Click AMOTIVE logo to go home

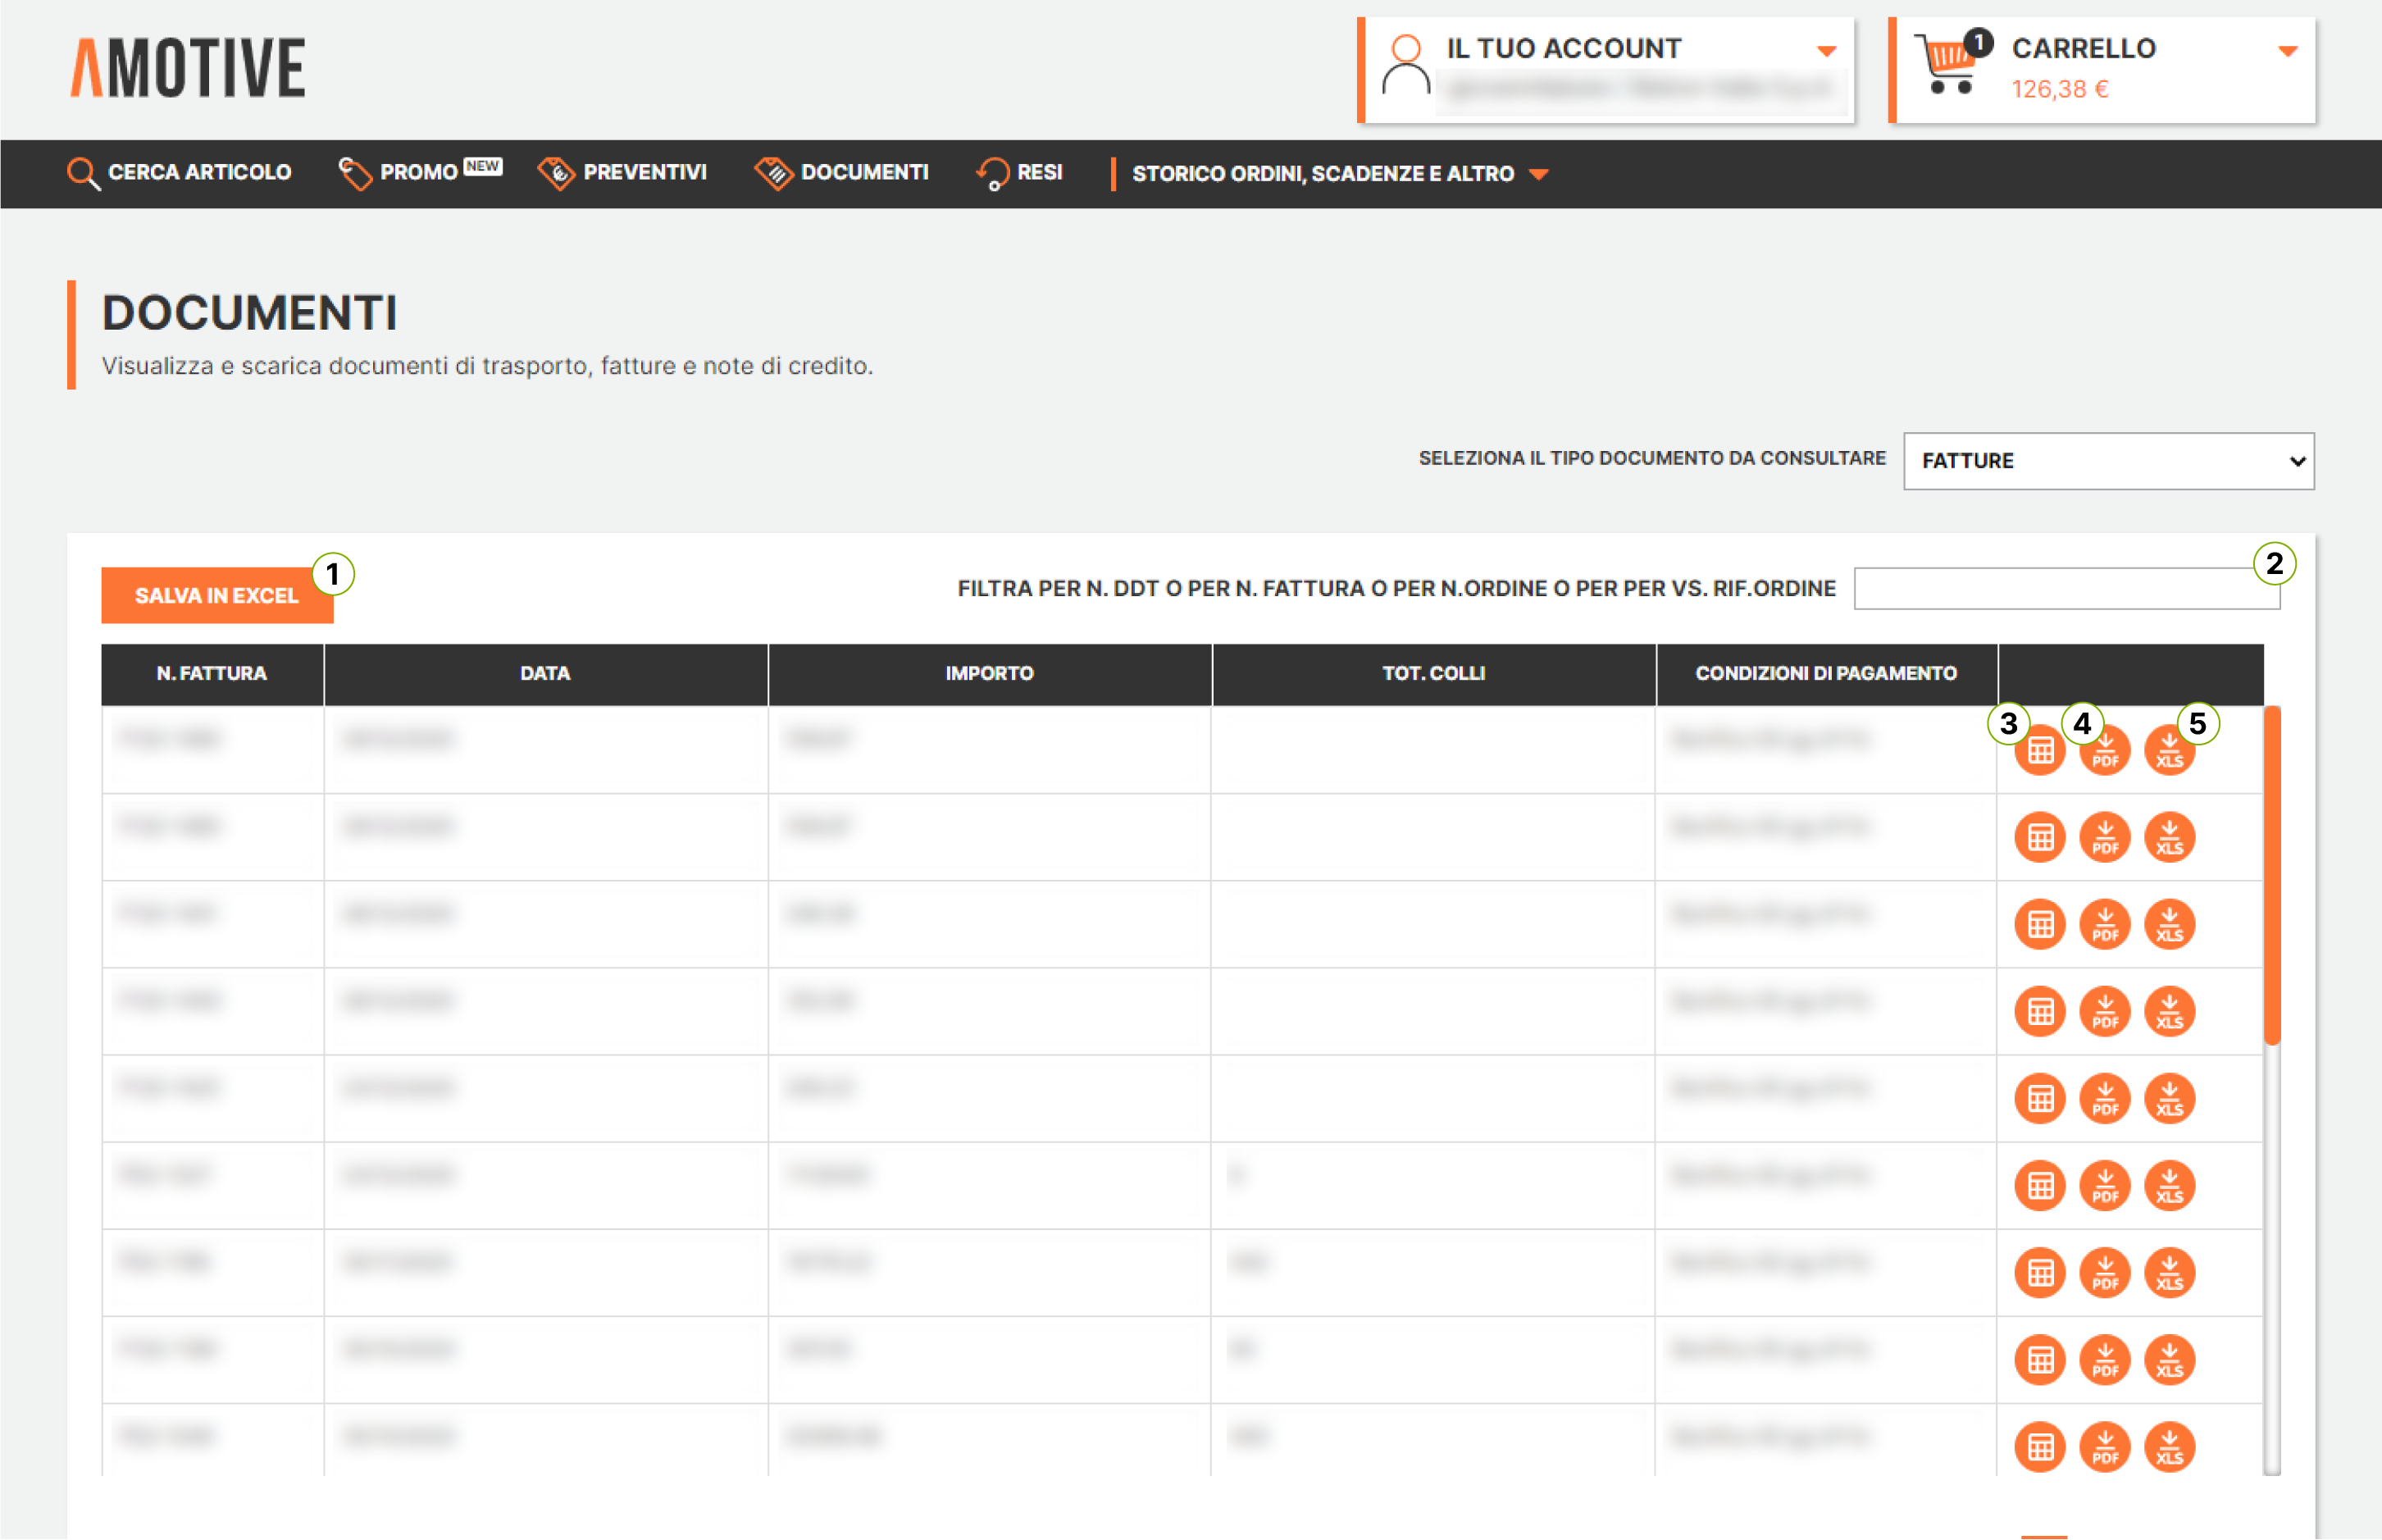[188, 68]
